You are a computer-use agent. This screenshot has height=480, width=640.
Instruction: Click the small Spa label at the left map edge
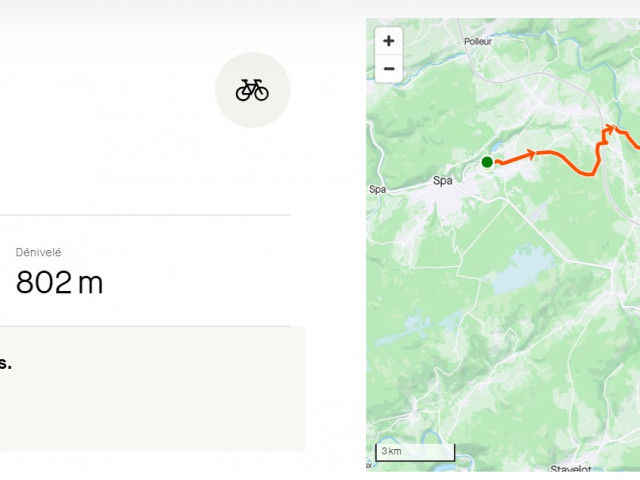[x=377, y=189]
